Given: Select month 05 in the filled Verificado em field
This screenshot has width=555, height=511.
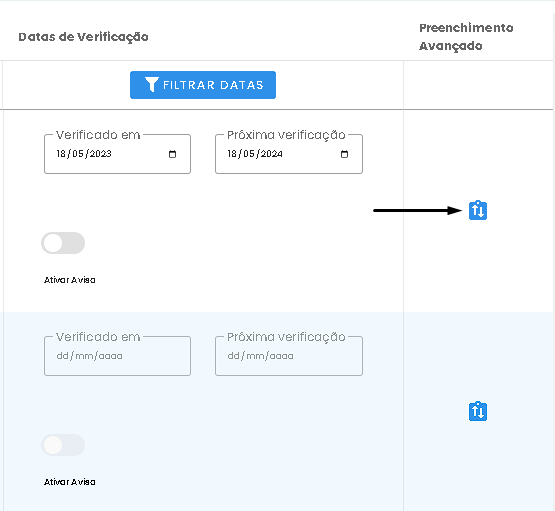Looking at the screenshot, I should [78, 154].
